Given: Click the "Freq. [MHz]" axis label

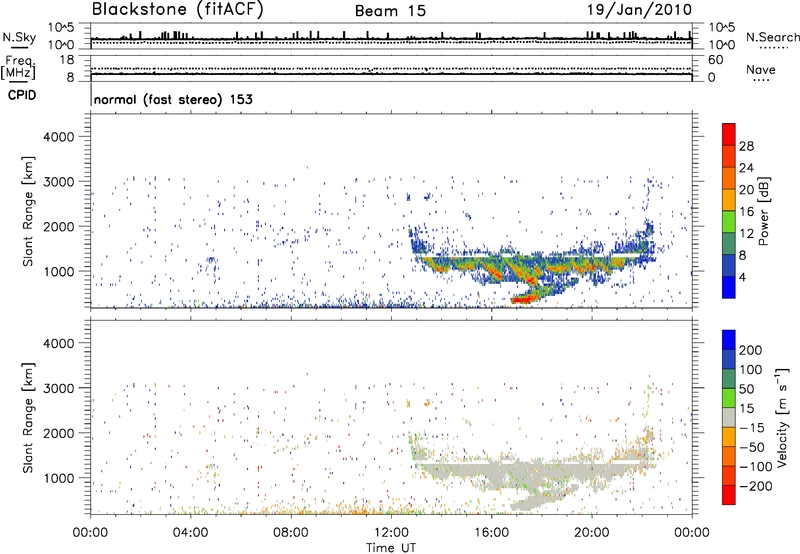Looking at the screenshot, I should coord(18,68).
